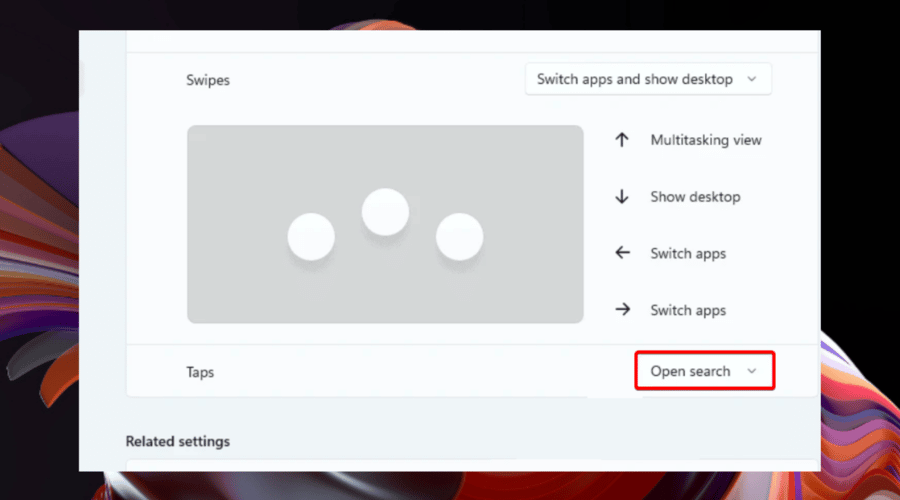Open the Taps 'Open search' dropdown
Image resolution: width=900 pixels, height=500 pixels.
[x=704, y=371]
